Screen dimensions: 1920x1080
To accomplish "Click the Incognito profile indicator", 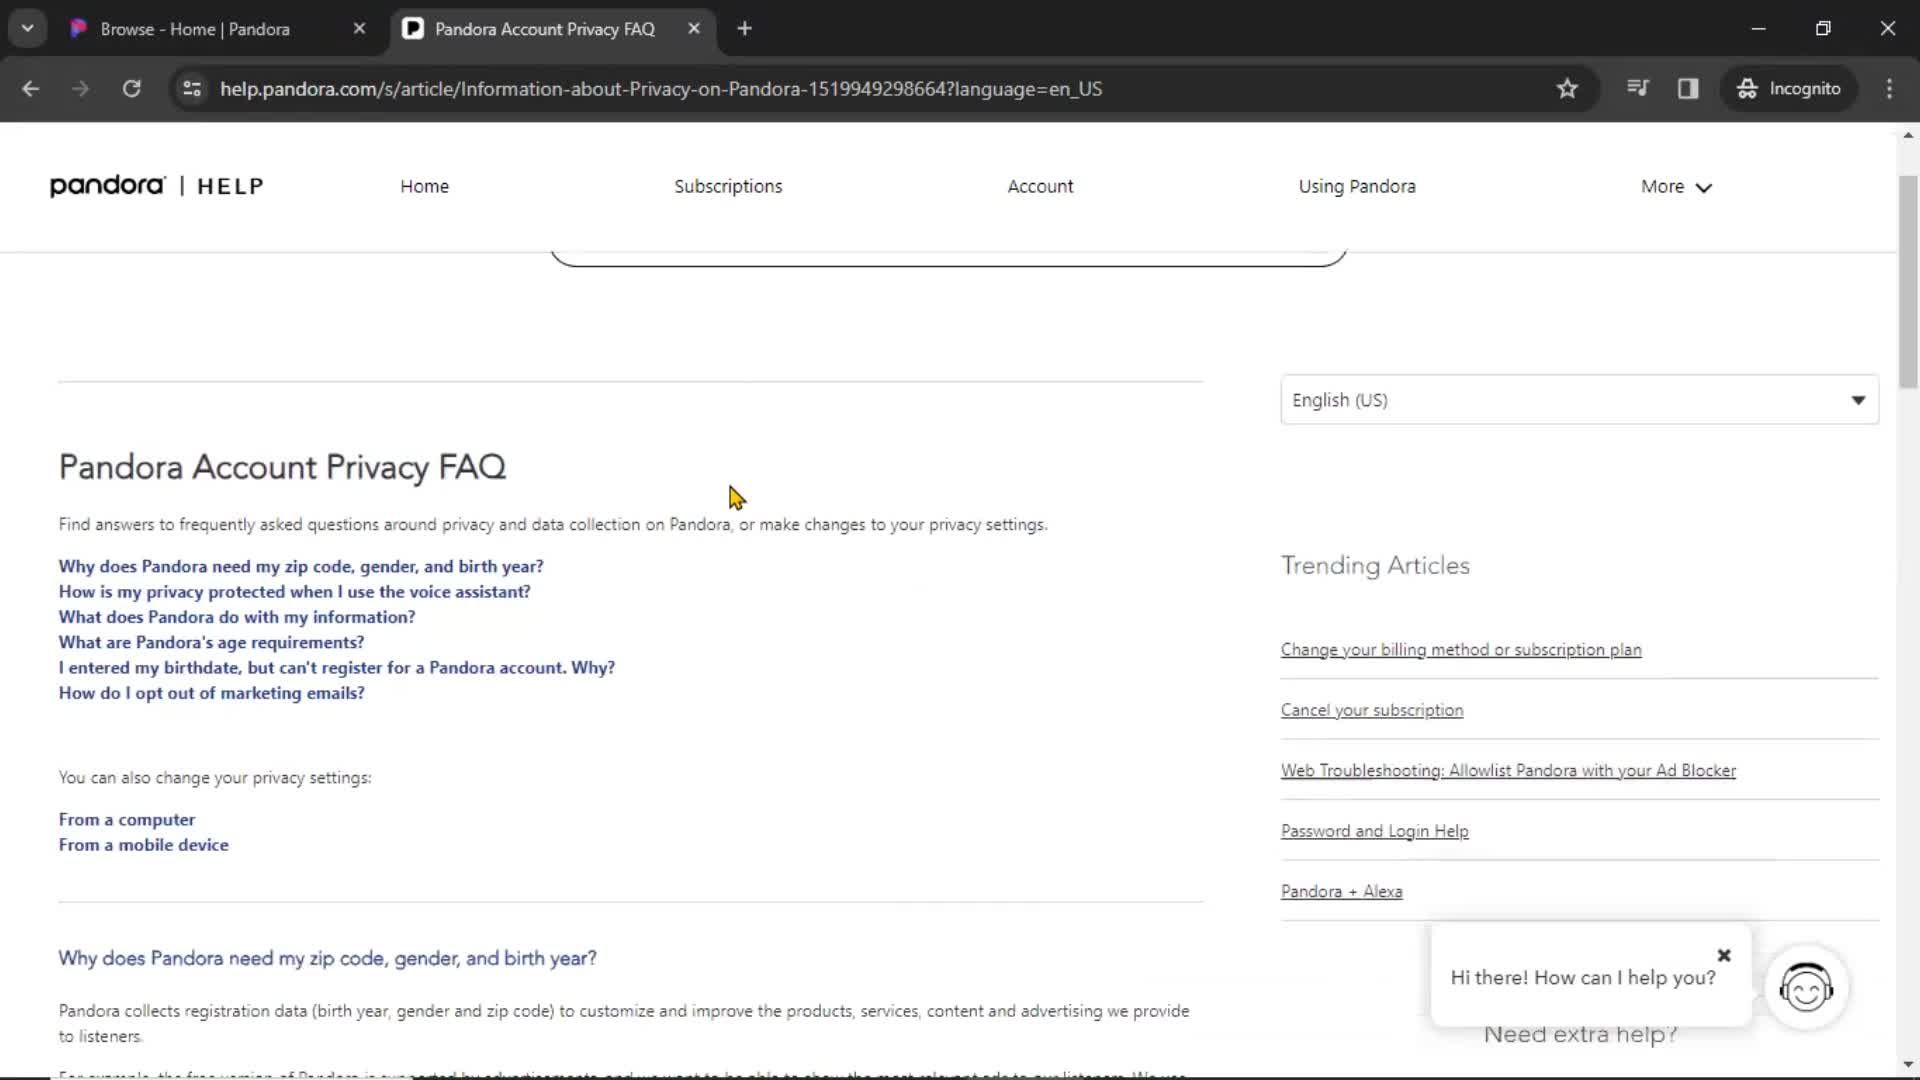I will (x=1788, y=89).
